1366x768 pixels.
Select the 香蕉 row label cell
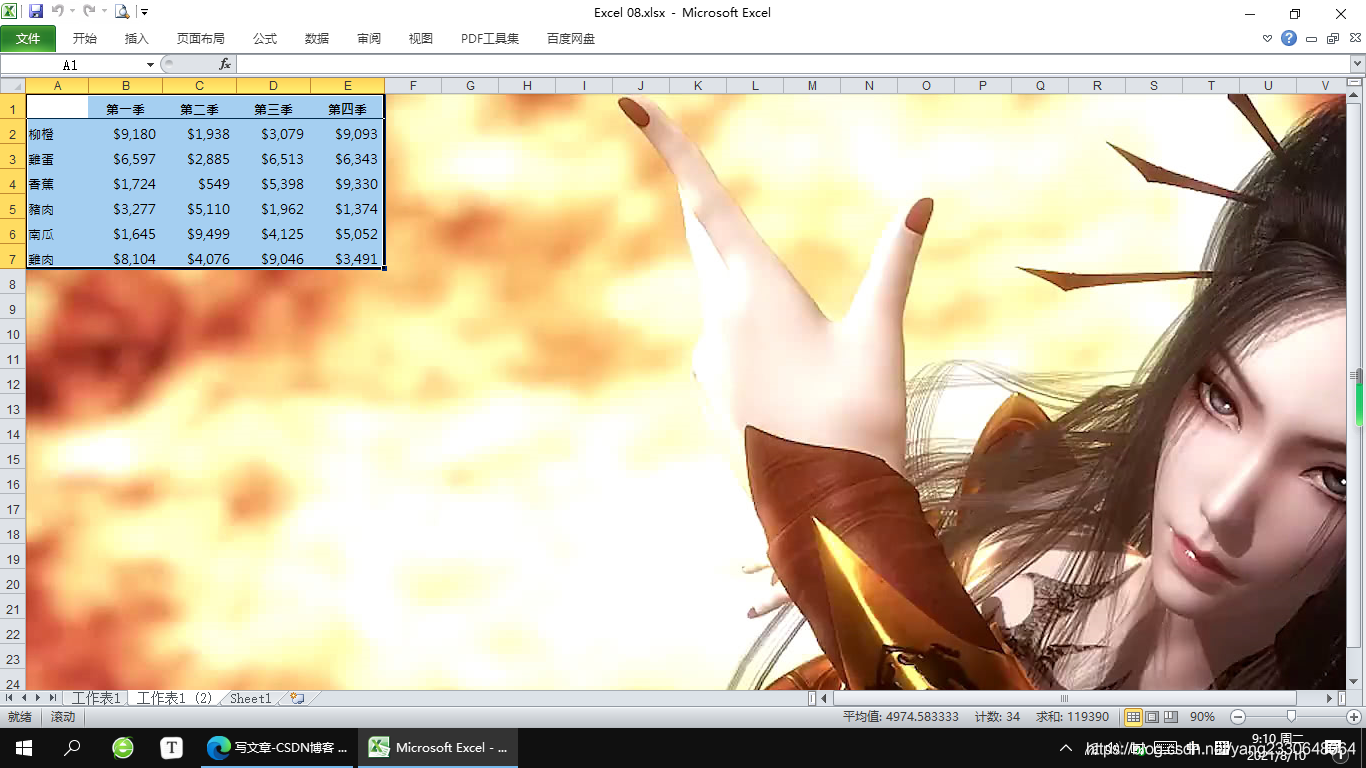tap(57, 184)
